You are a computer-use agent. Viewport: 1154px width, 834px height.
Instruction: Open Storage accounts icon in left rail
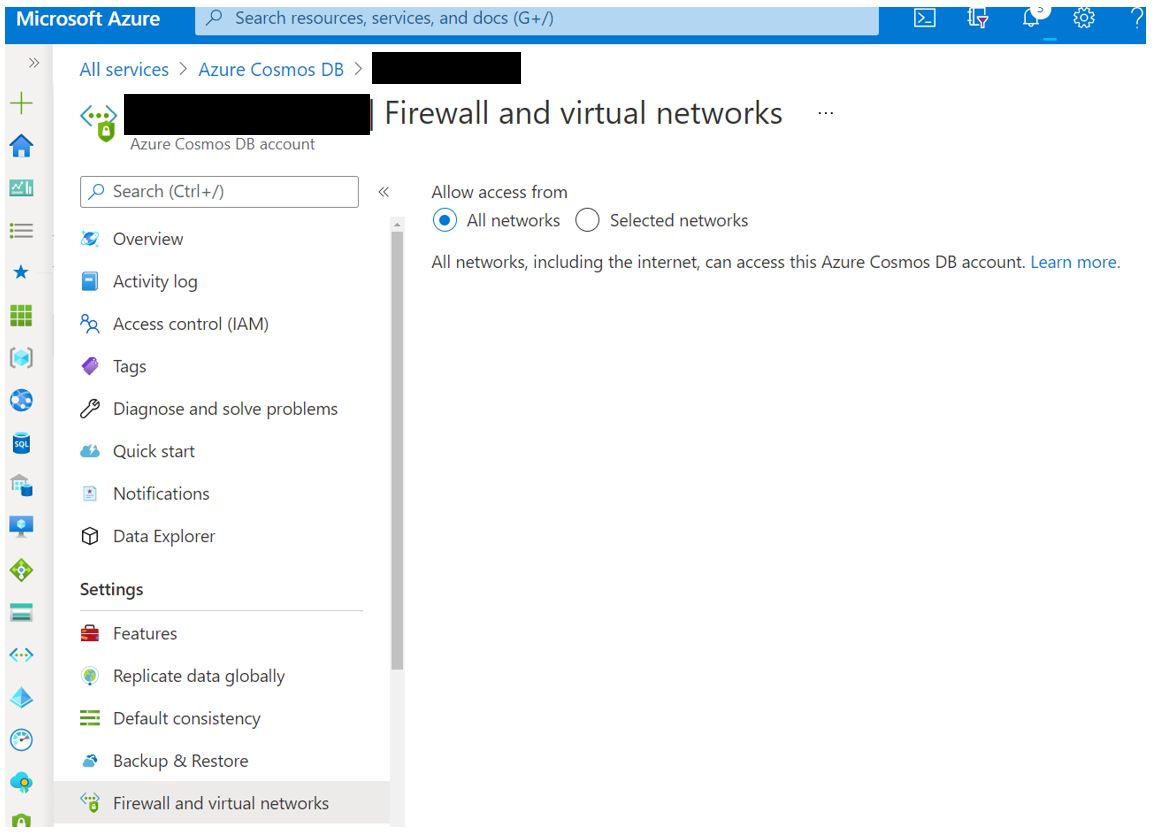(x=21, y=612)
